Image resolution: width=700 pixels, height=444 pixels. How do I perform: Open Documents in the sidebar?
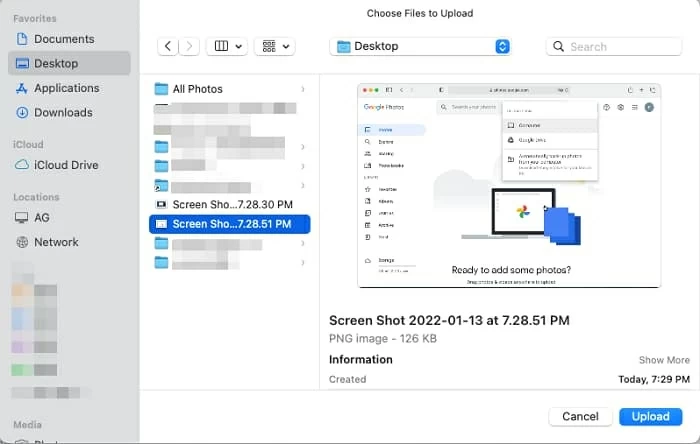(64, 39)
